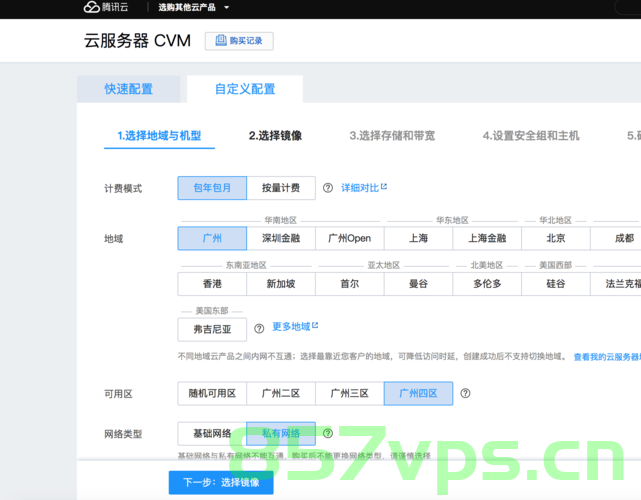Click the 网络类型 label
The image size is (641, 500).
[123, 434]
